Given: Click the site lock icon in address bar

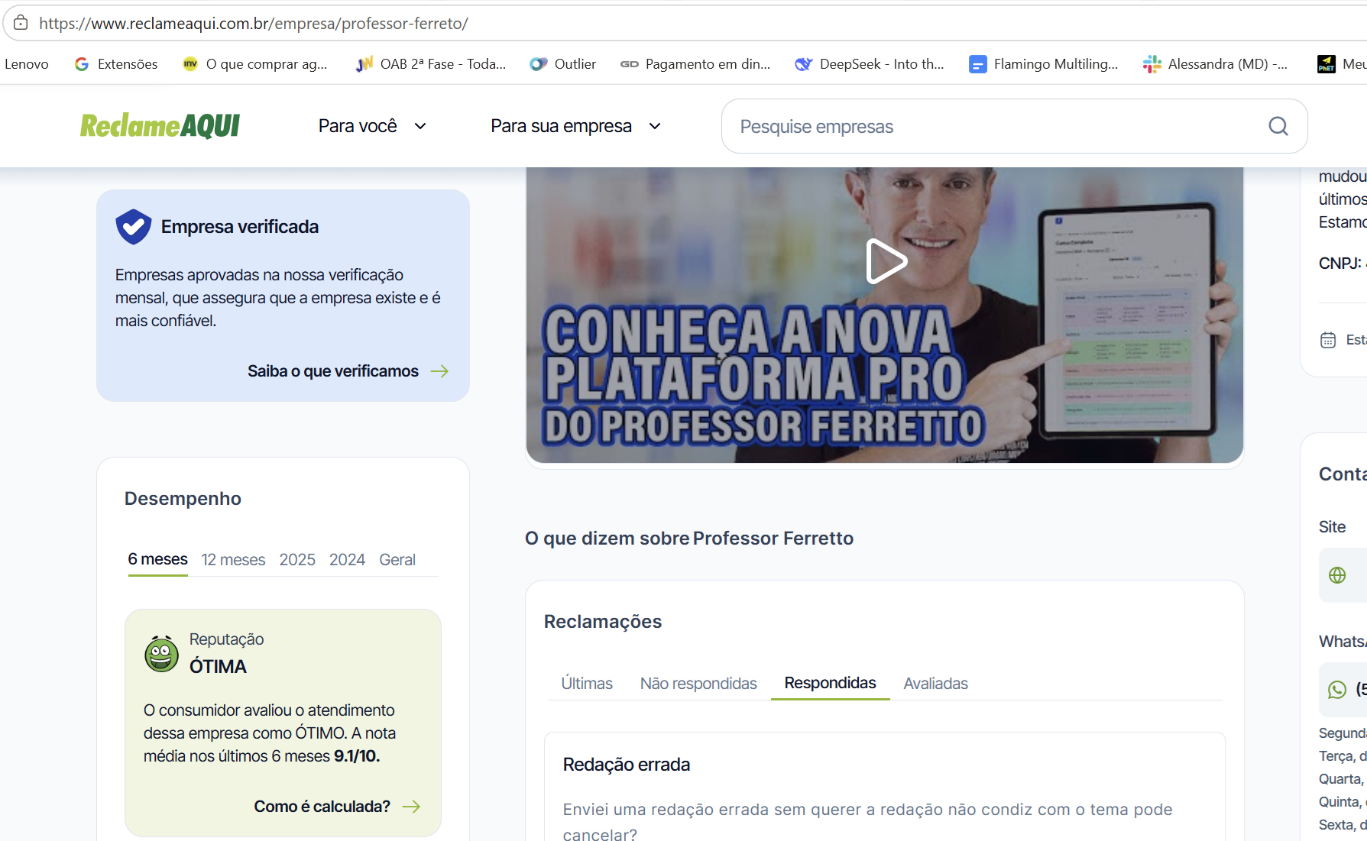Looking at the screenshot, I should pos(20,23).
